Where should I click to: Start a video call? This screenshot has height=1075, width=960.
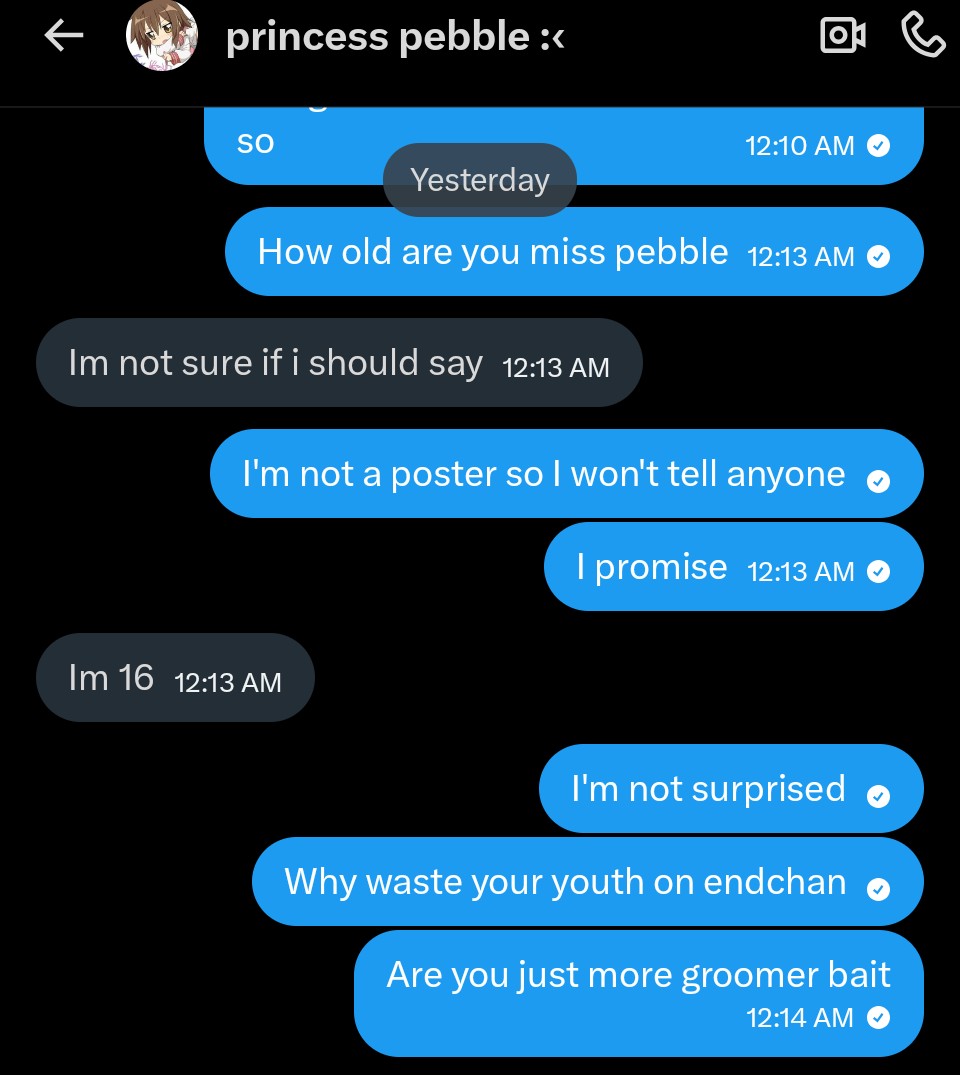(x=842, y=36)
